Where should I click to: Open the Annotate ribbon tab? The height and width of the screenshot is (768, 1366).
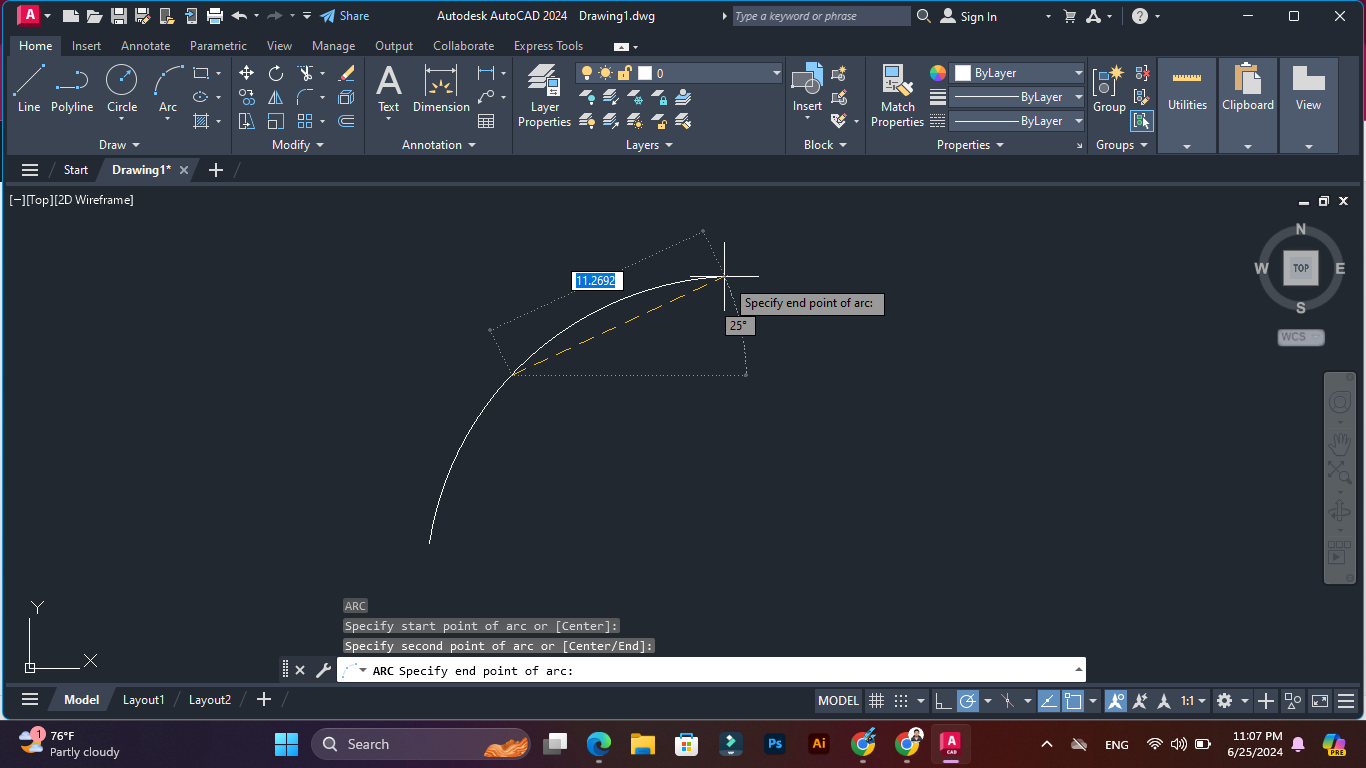coord(145,46)
